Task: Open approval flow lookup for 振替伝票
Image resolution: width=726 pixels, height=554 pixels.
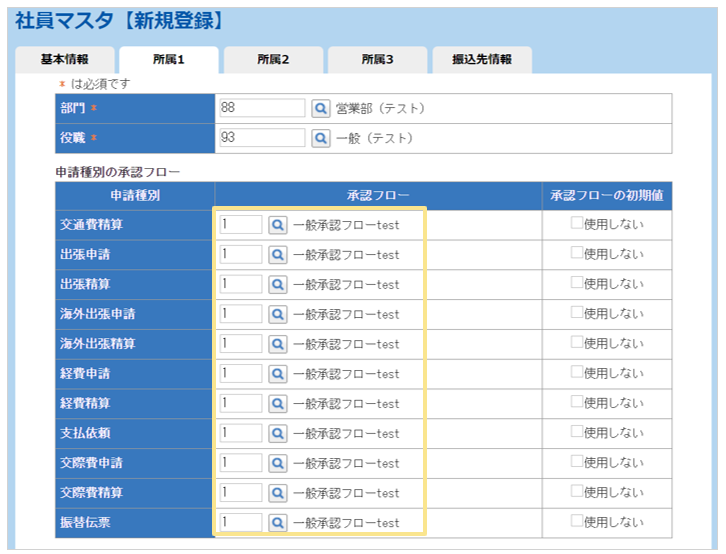Action: coord(279,522)
